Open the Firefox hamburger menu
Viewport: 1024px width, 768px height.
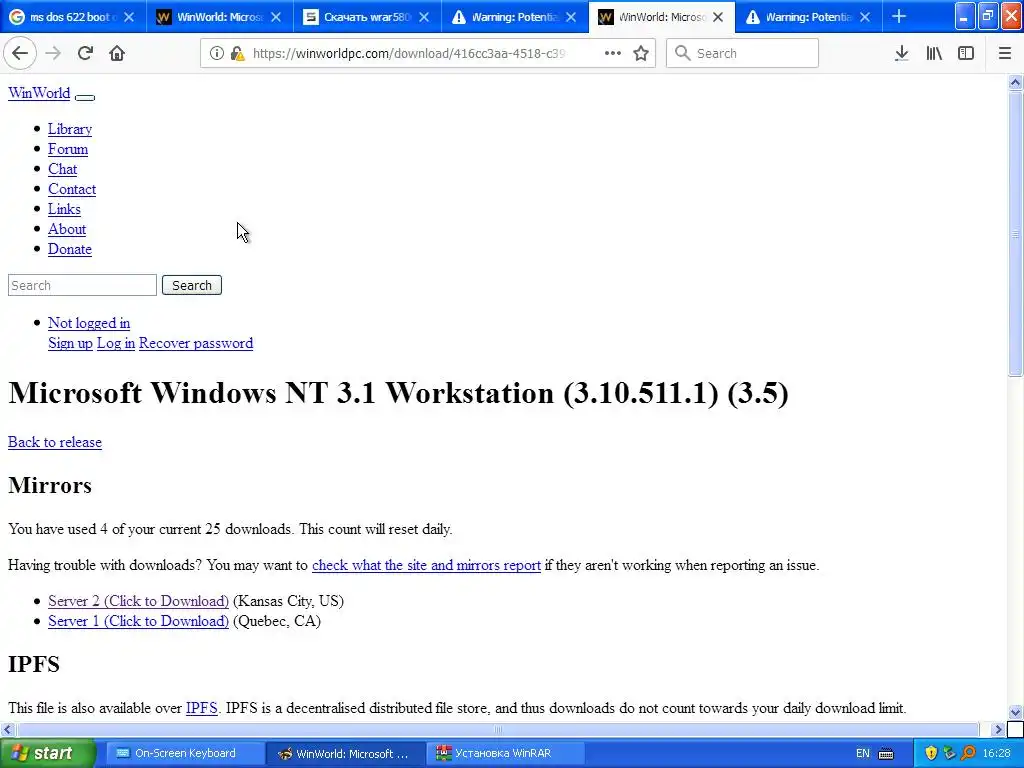click(1004, 54)
